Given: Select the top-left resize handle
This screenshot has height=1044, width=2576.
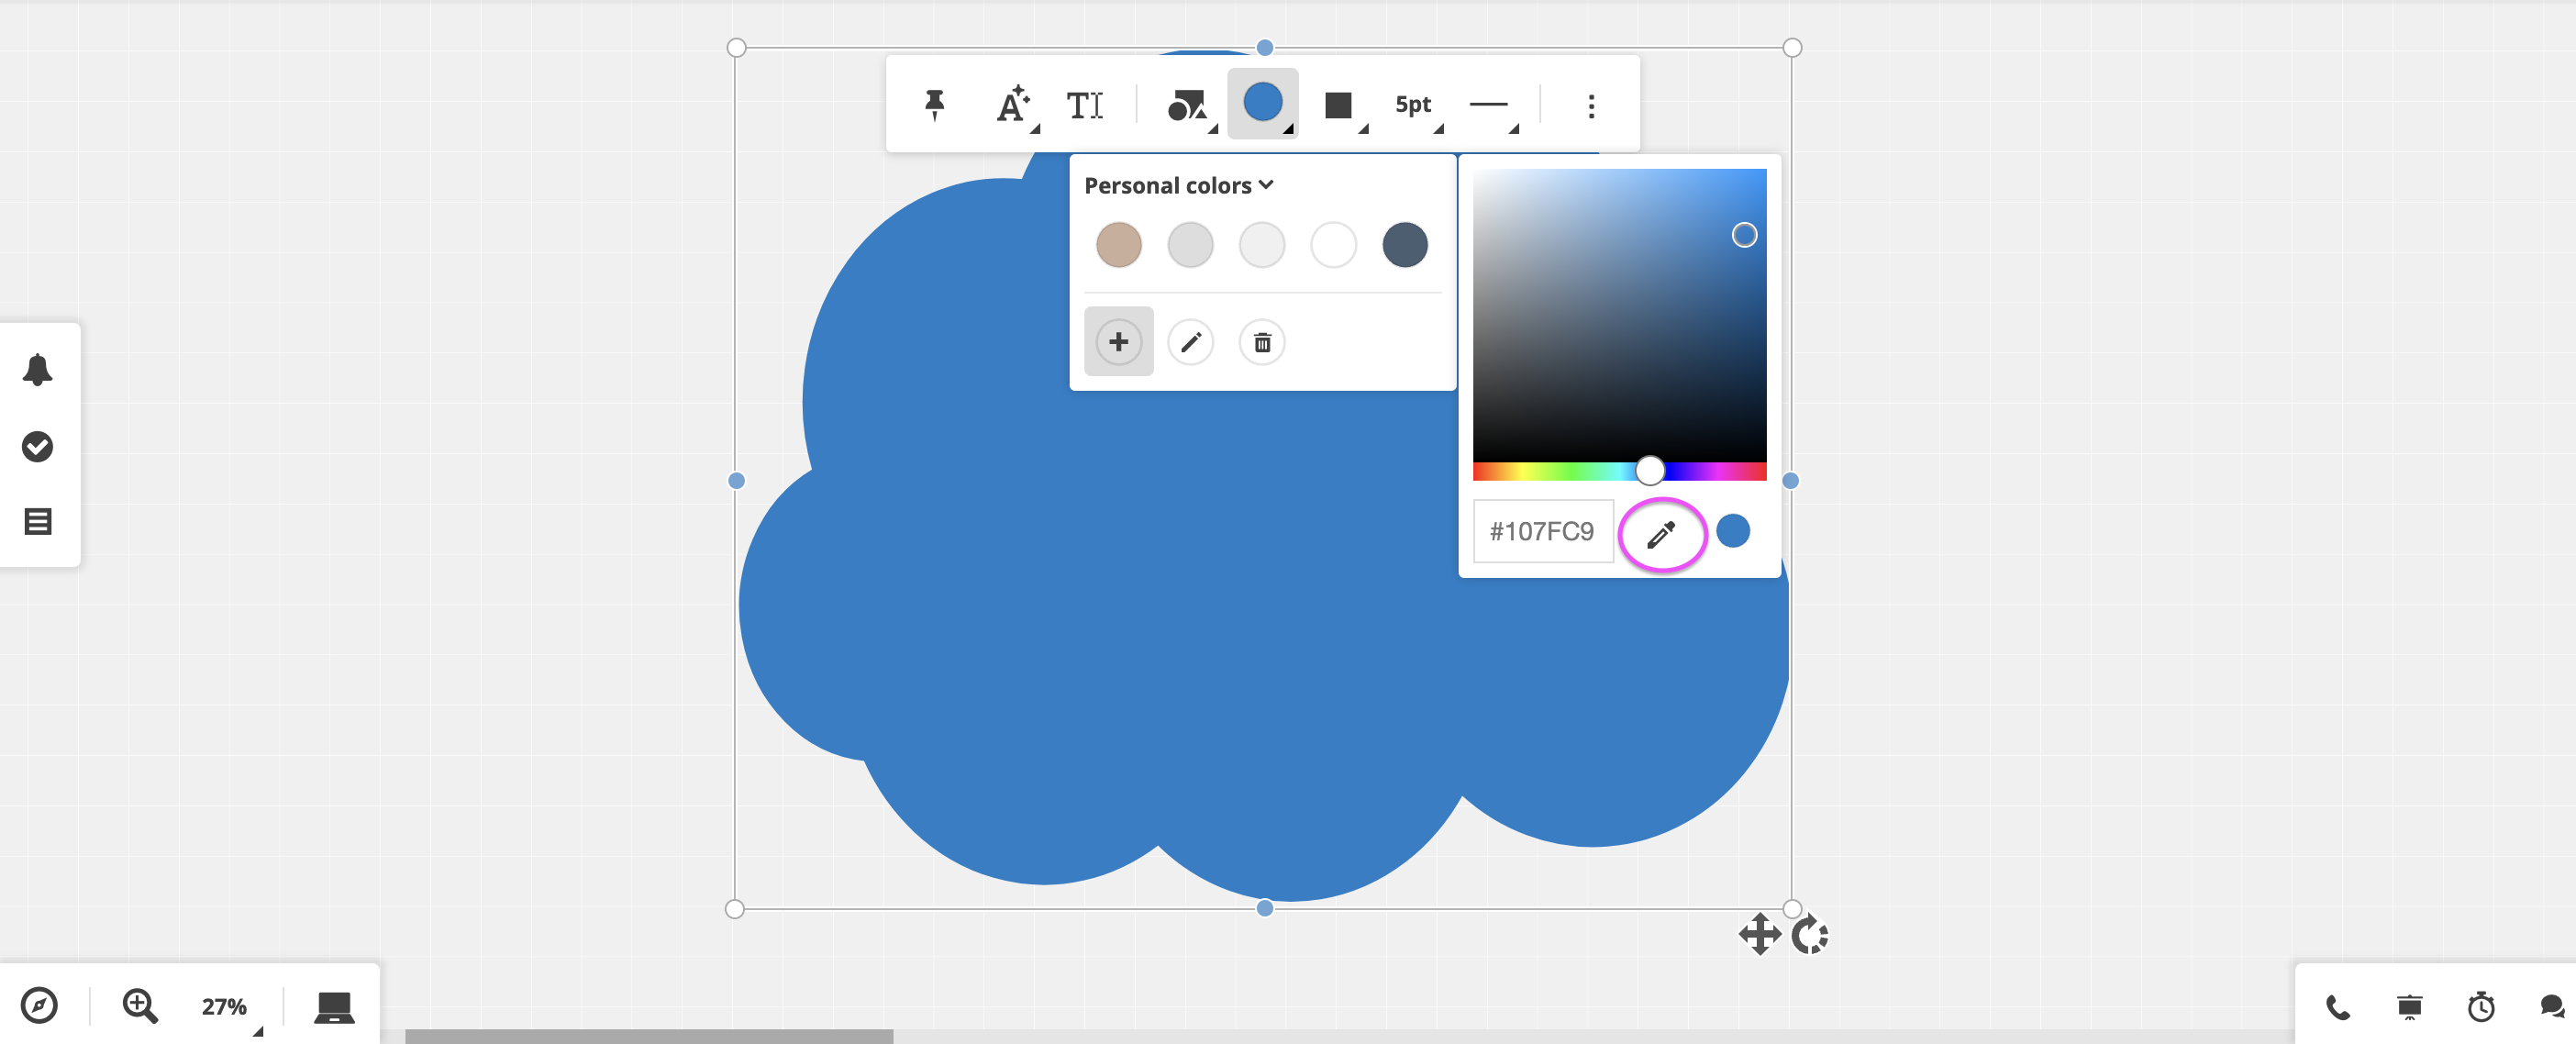Looking at the screenshot, I should [736, 48].
